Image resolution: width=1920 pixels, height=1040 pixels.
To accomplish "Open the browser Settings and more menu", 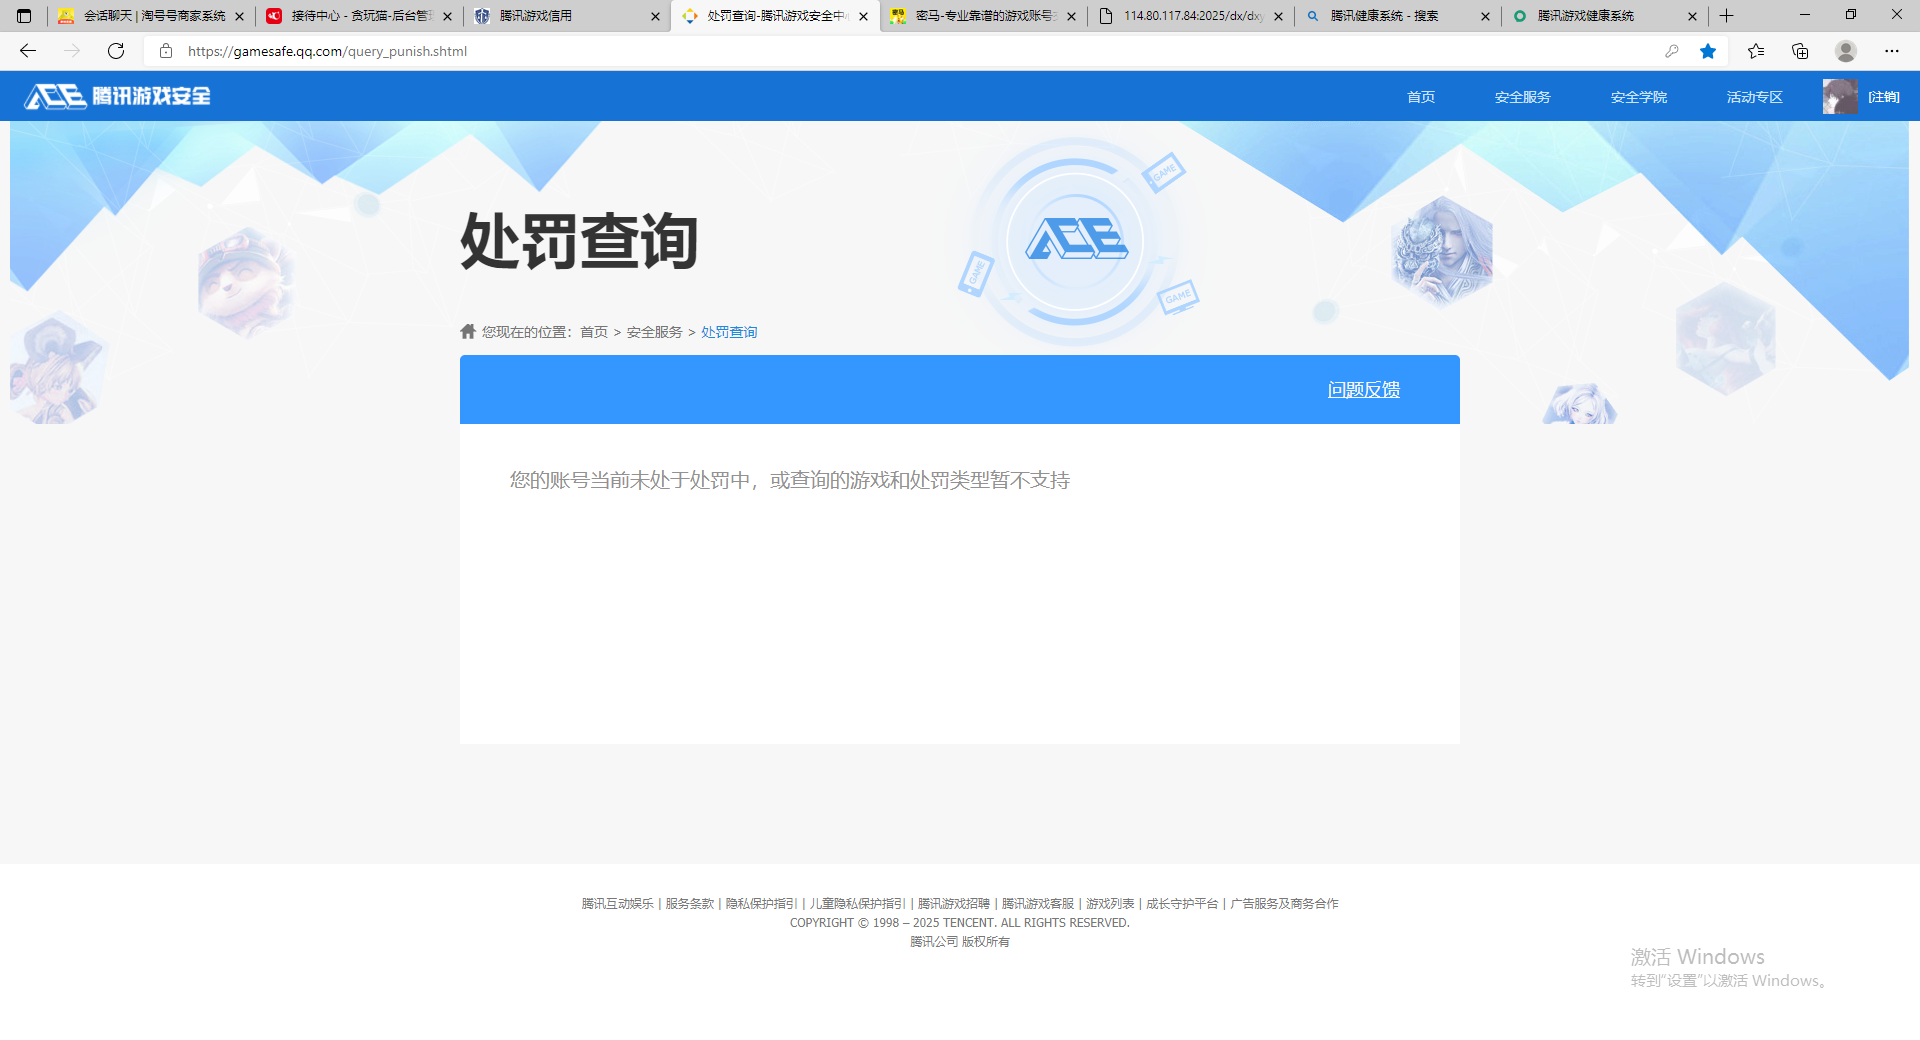I will 1892,51.
